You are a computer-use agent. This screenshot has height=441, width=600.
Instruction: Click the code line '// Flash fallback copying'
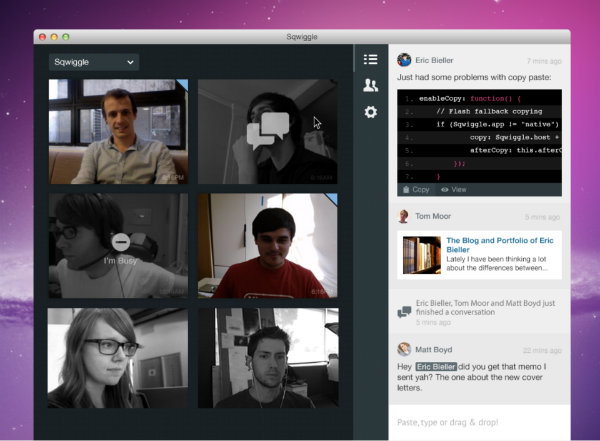tap(489, 111)
